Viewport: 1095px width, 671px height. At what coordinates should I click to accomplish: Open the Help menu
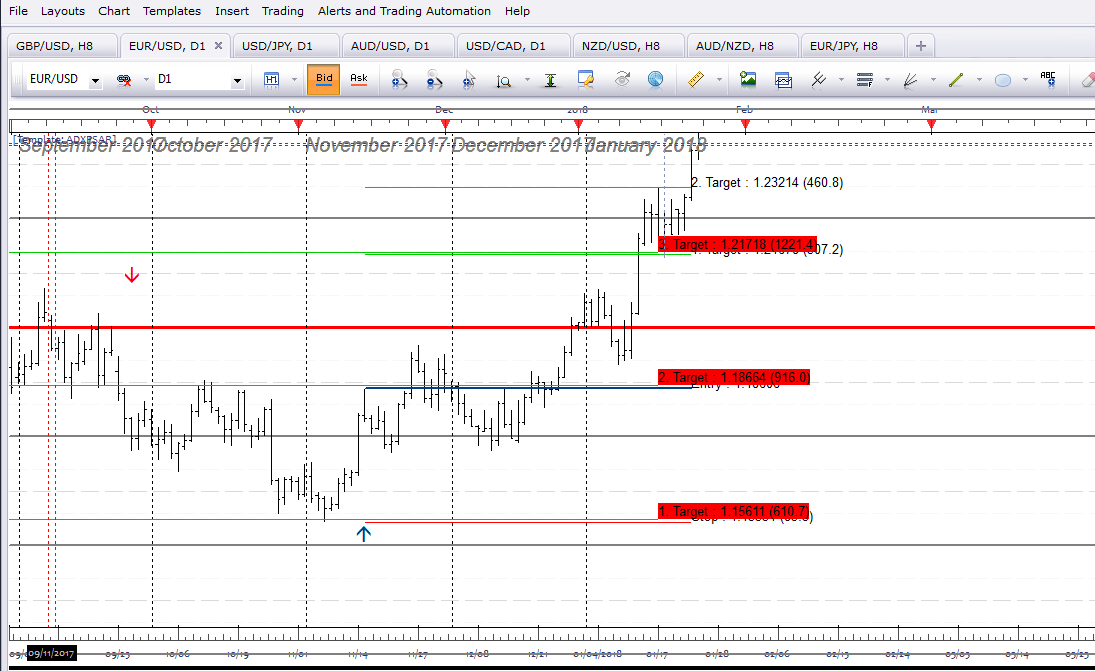click(517, 11)
